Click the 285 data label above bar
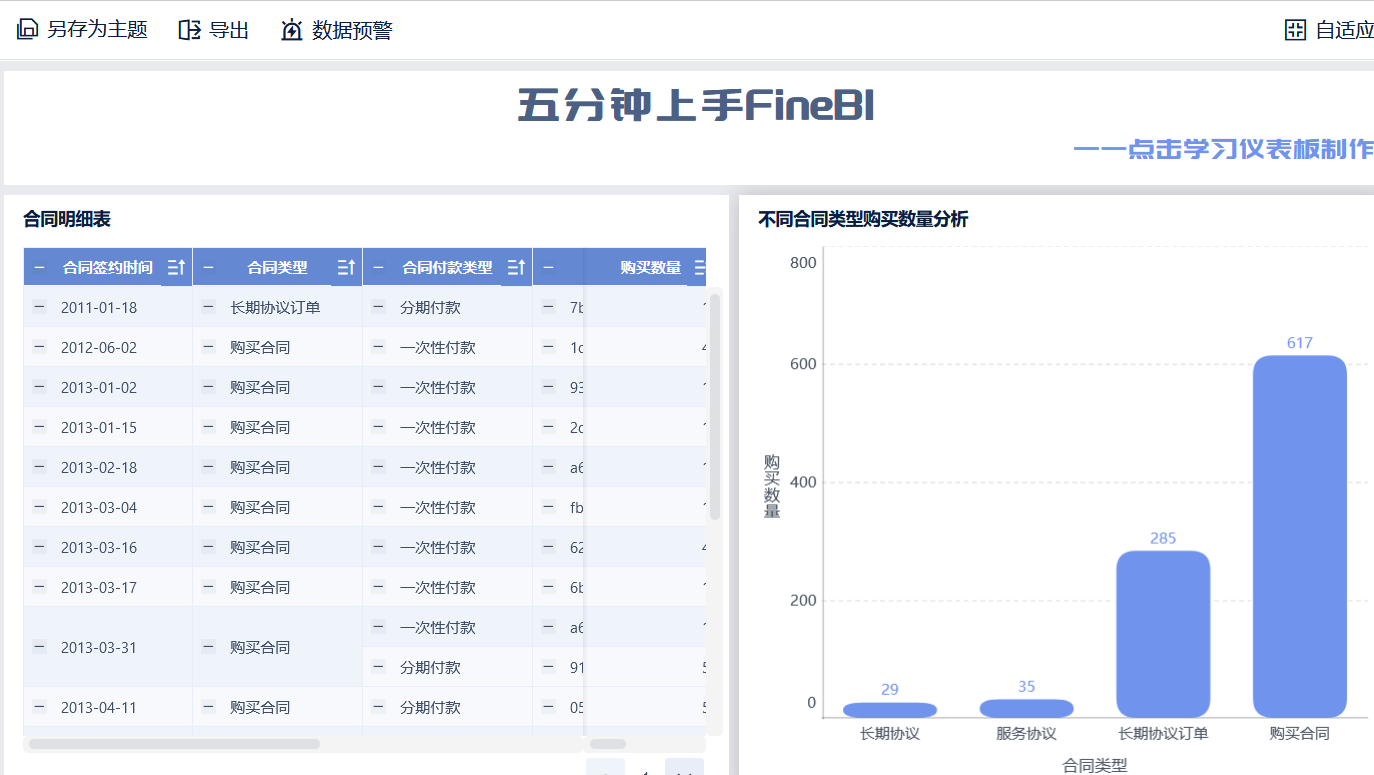Screen dimensions: 1374x775 (x=1163, y=538)
